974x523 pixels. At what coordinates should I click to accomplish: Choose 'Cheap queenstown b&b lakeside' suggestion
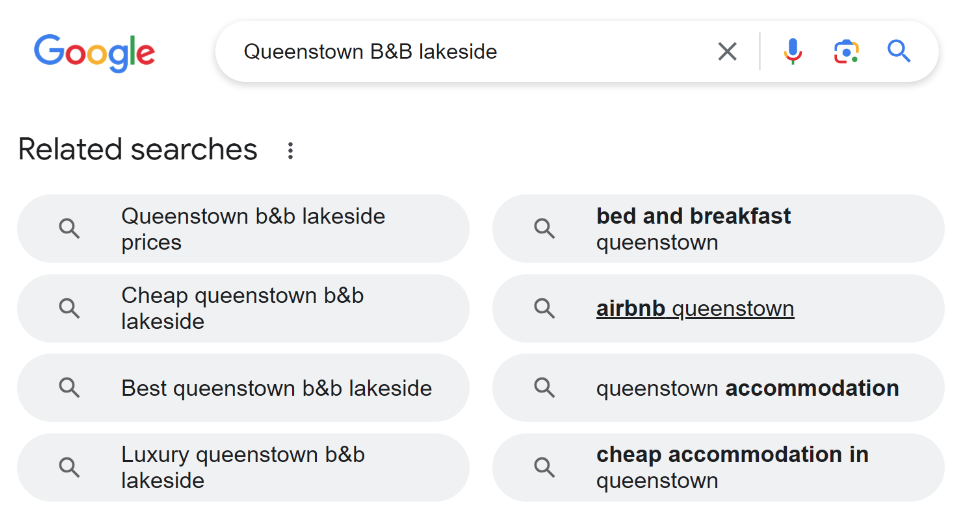point(243,308)
